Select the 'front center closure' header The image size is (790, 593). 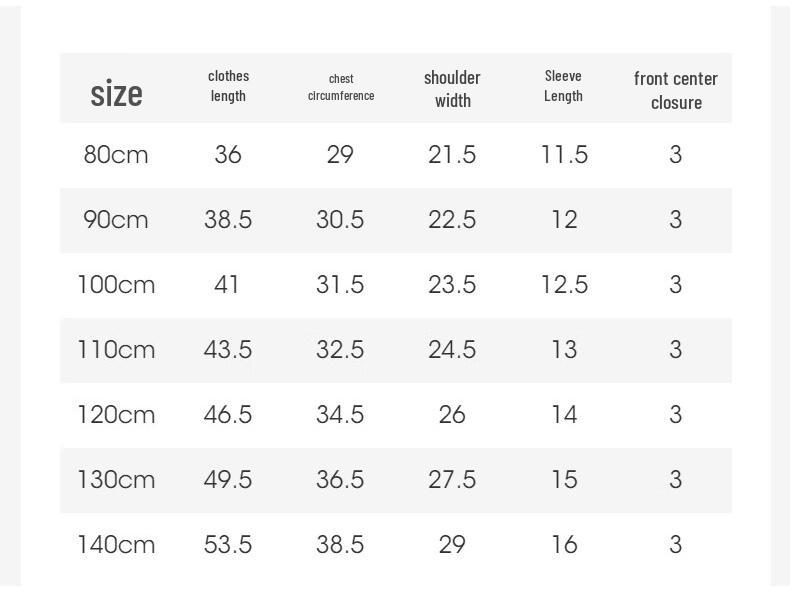676,91
